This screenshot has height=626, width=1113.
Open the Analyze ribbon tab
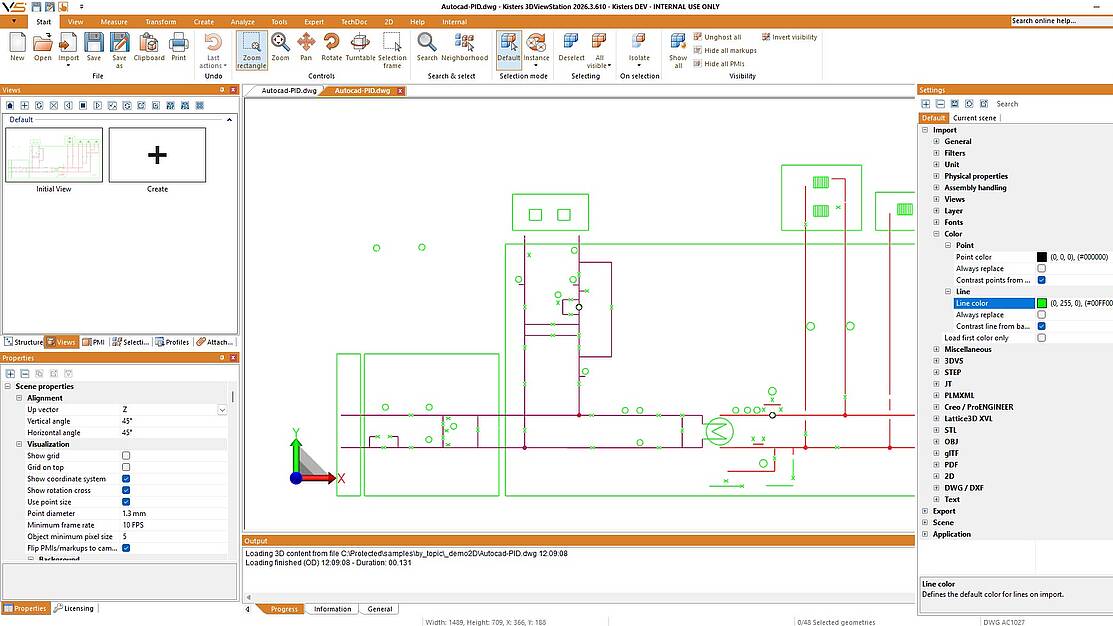pyautogui.click(x=242, y=22)
